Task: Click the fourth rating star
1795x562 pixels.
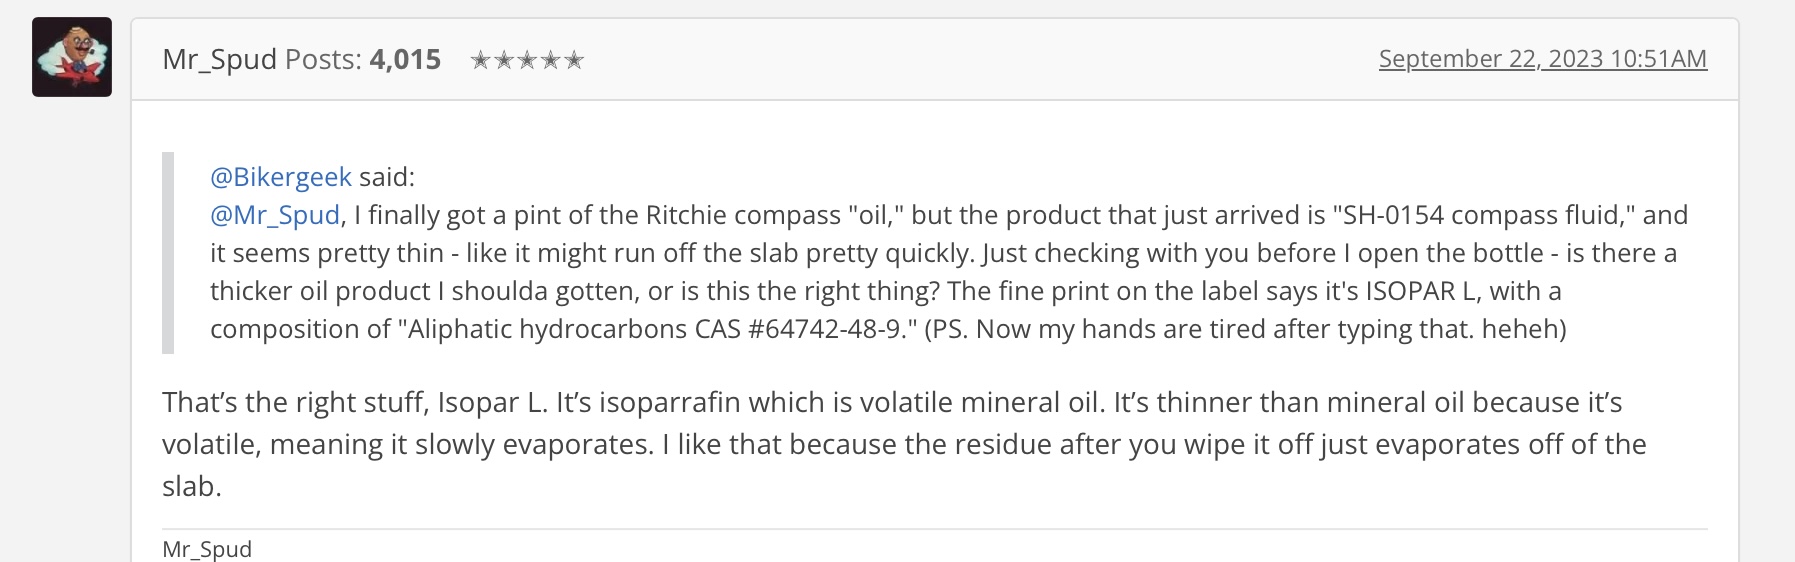Action: click(551, 61)
